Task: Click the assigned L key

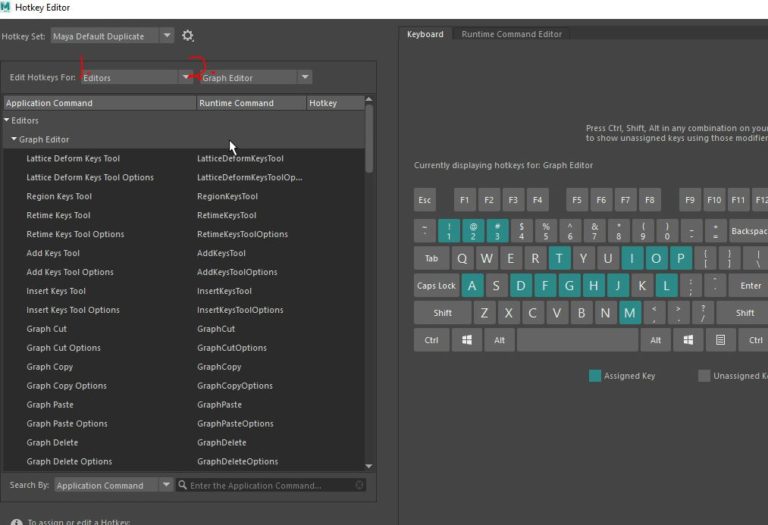Action: pyautogui.click(x=666, y=286)
